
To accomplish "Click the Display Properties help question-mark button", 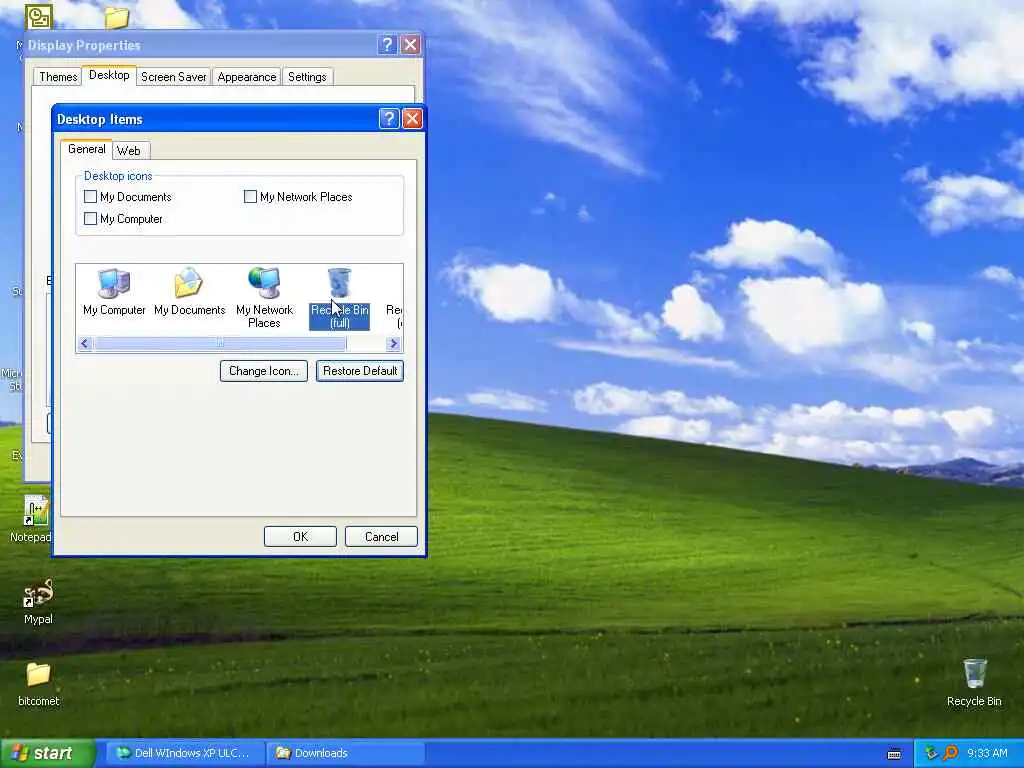I will pyautogui.click(x=387, y=44).
